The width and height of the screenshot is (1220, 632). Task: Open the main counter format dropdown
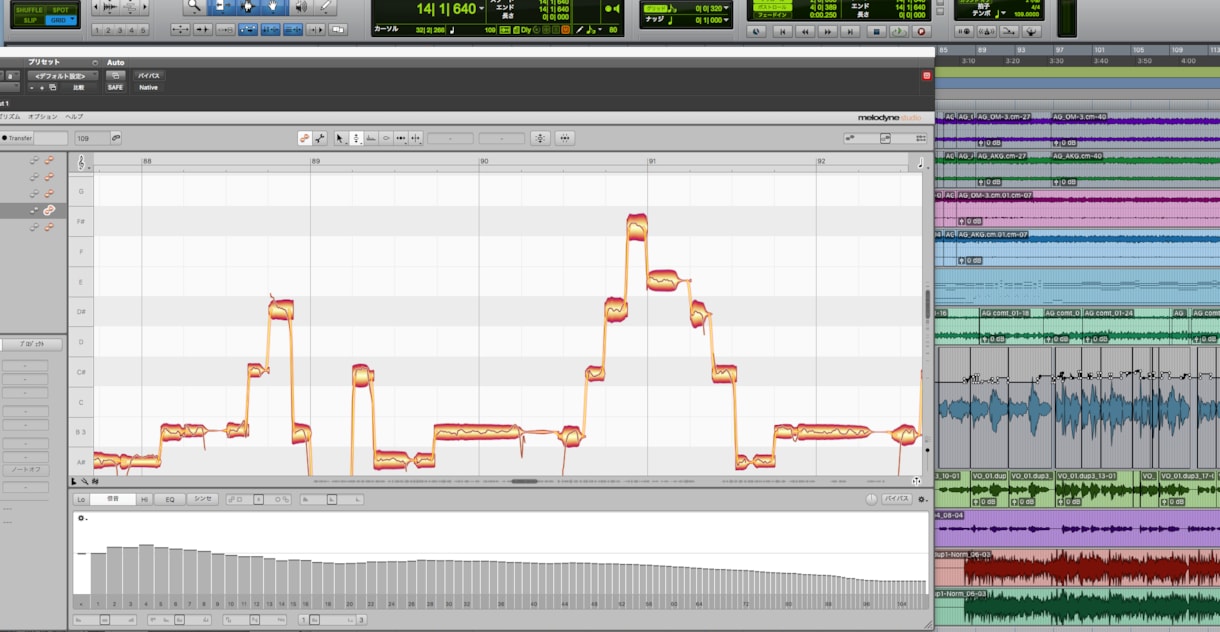pos(482,9)
